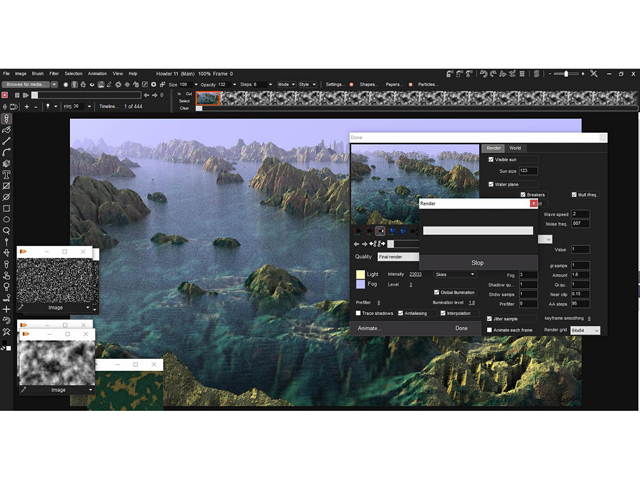Switch to the World tab
The image size is (640, 480).
515,147
